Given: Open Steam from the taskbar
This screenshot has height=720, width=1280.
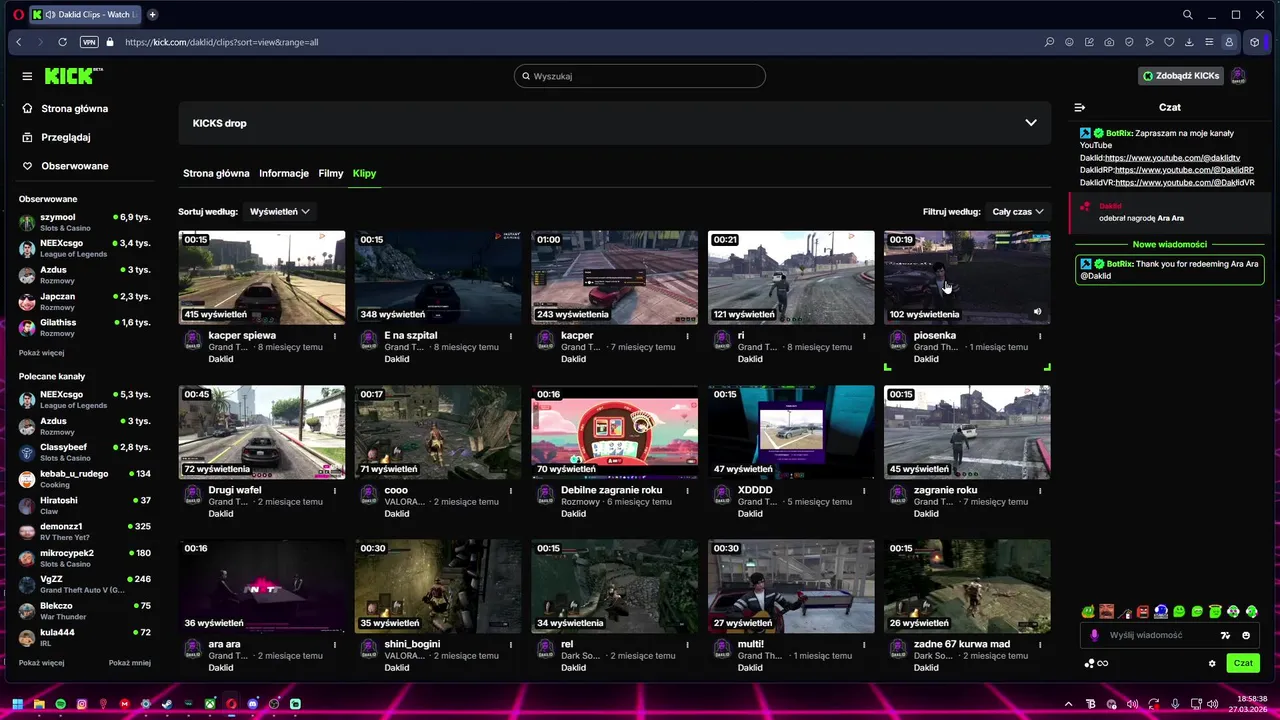Looking at the screenshot, I should click(167, 704).
